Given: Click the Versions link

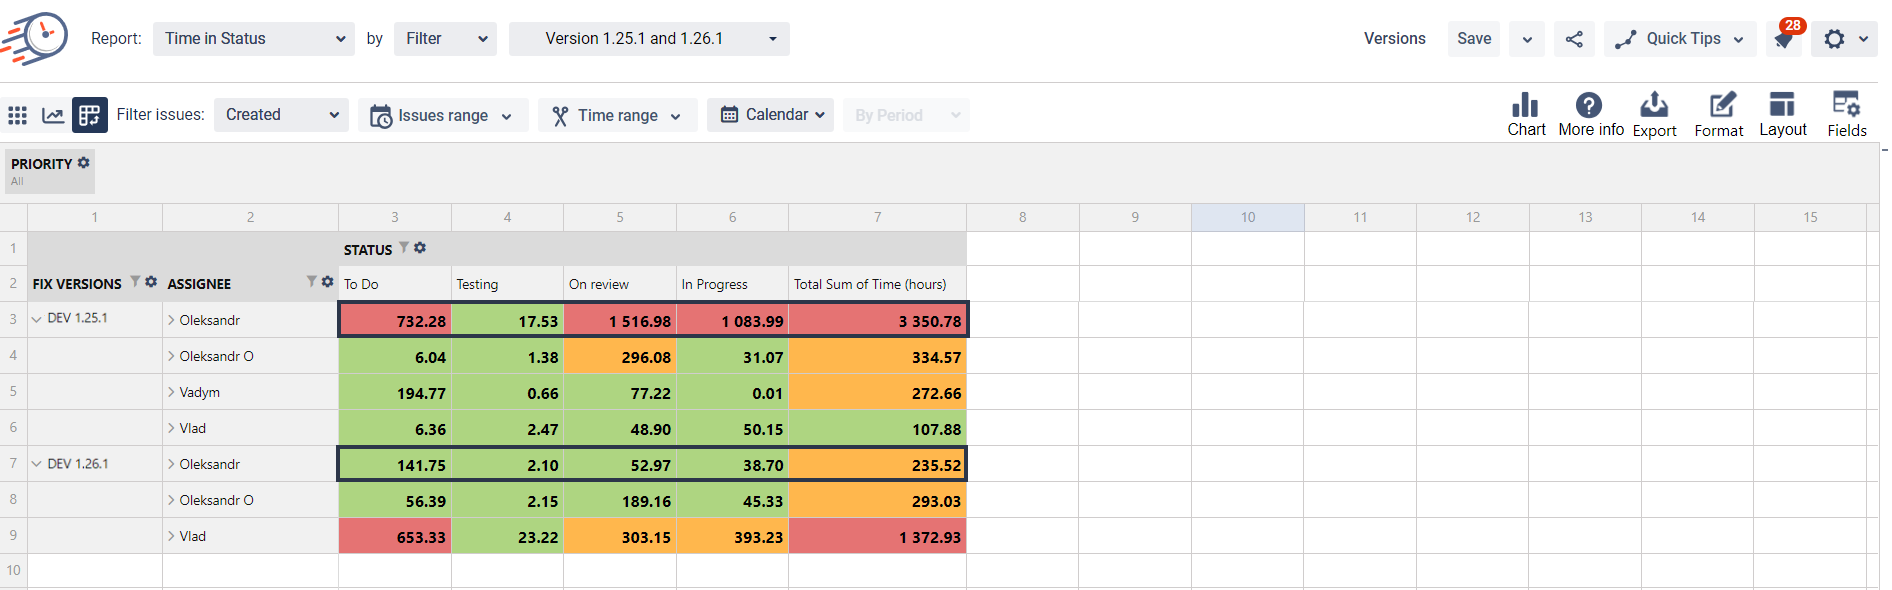Looking at the screenshot, I should pos(1394,39).
